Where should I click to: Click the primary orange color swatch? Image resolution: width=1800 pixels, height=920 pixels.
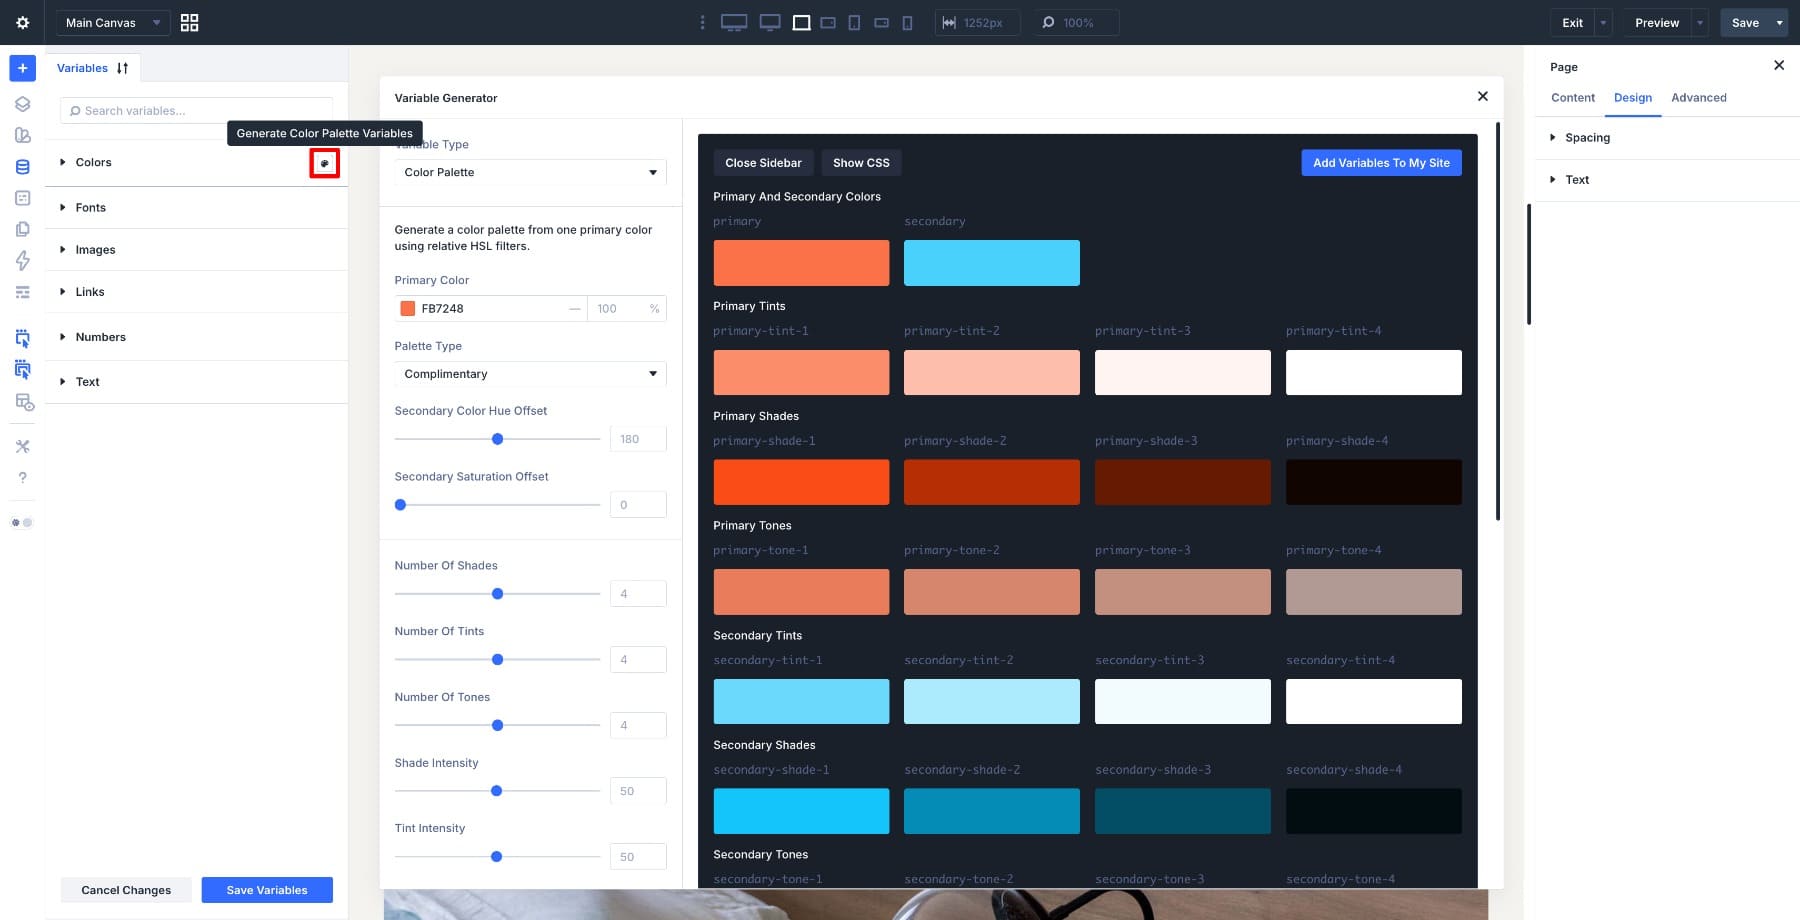point(801,263)
